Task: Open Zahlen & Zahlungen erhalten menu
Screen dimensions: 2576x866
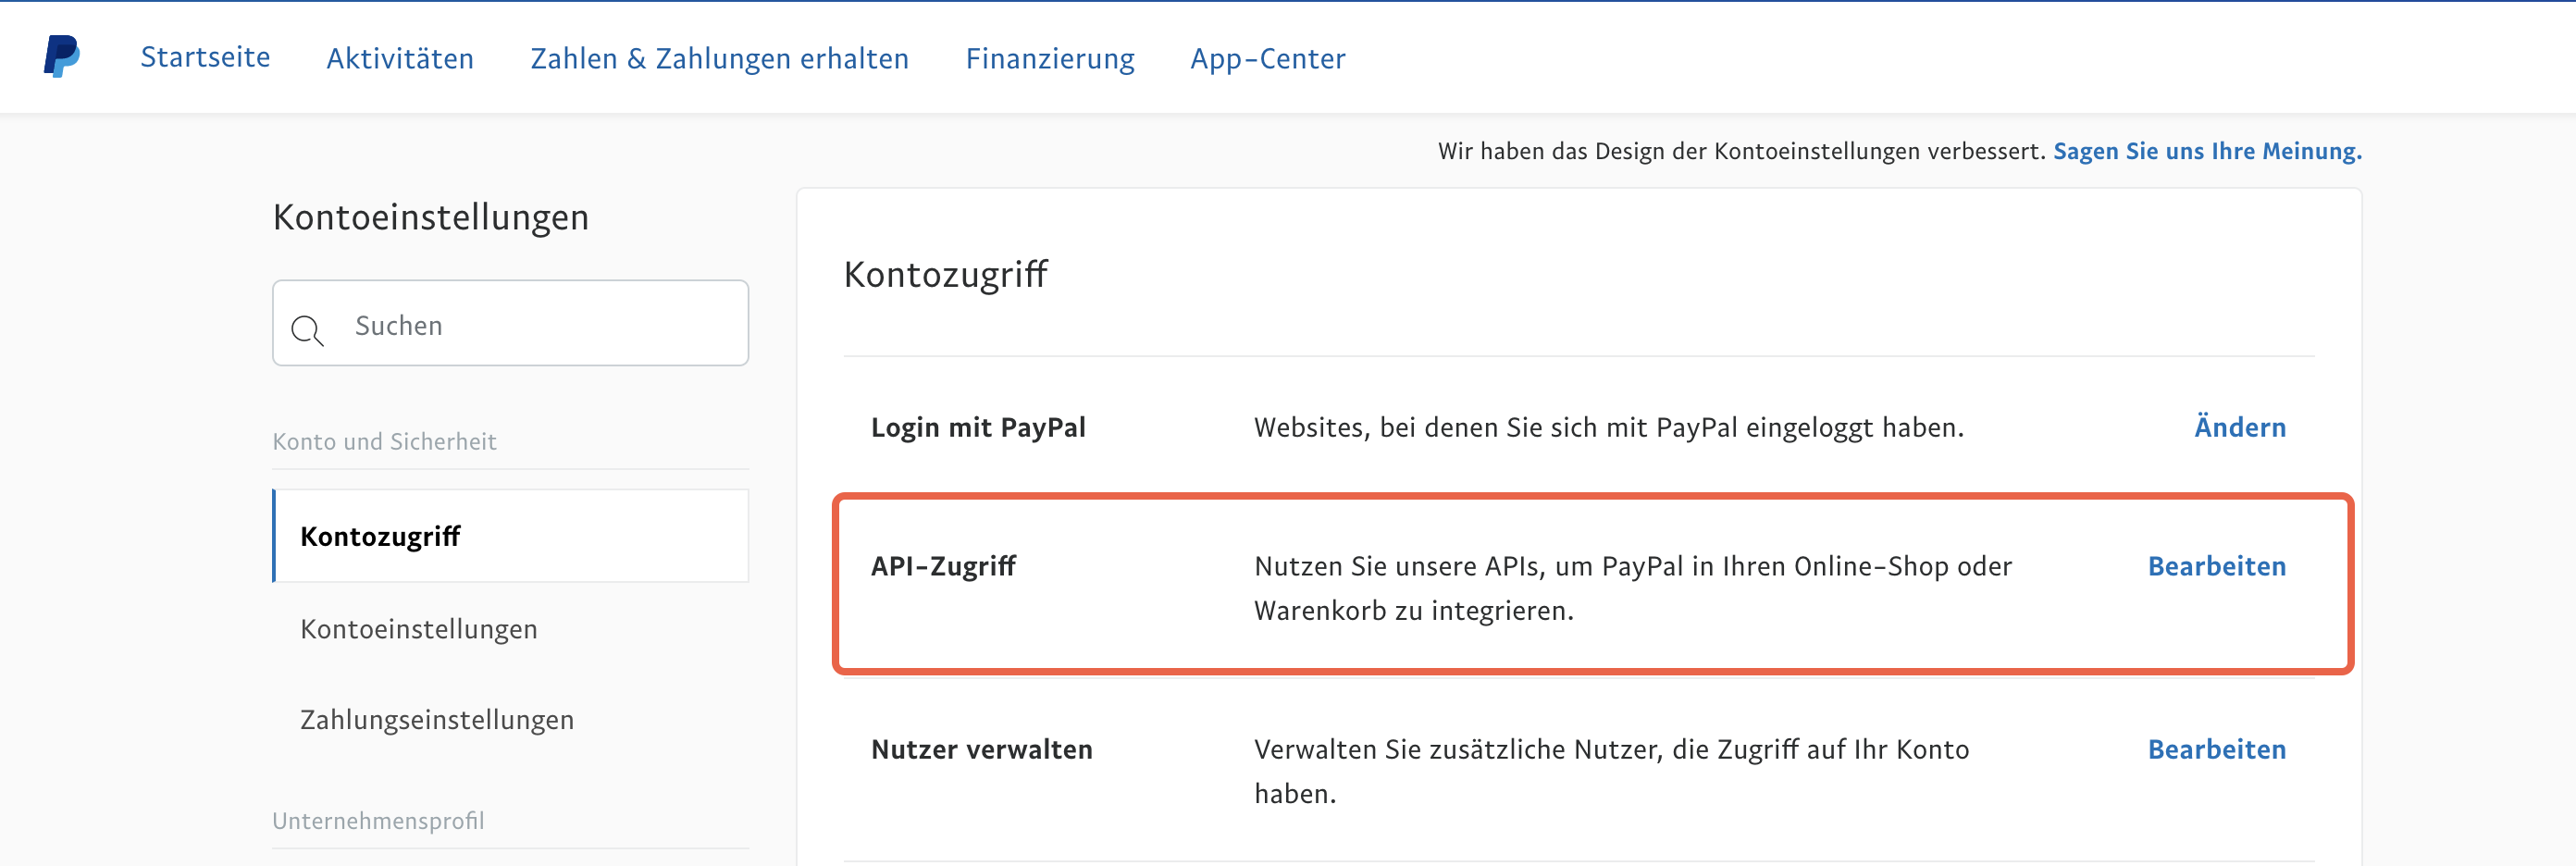Action: click(719, 58)
